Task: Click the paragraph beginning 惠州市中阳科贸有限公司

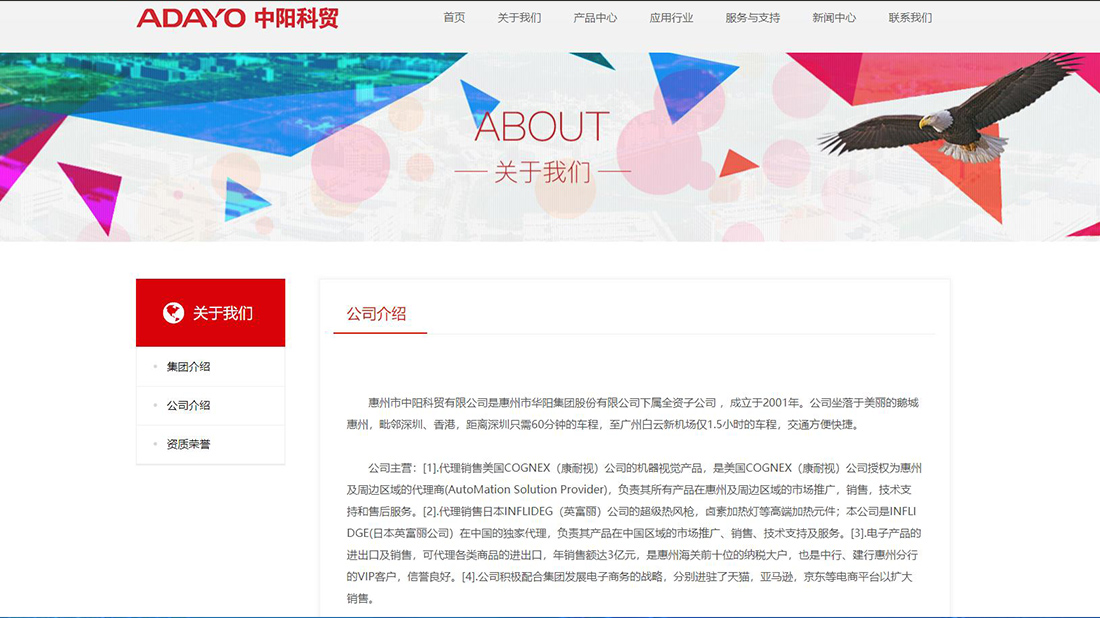Action: pos(632,413)
